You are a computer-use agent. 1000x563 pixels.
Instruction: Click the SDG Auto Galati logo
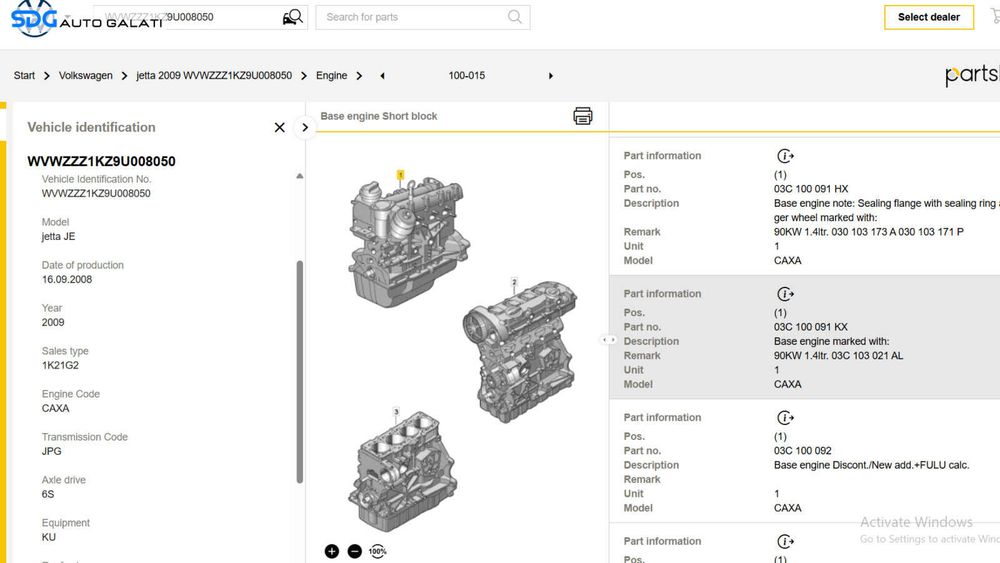[x=86, y=18]
